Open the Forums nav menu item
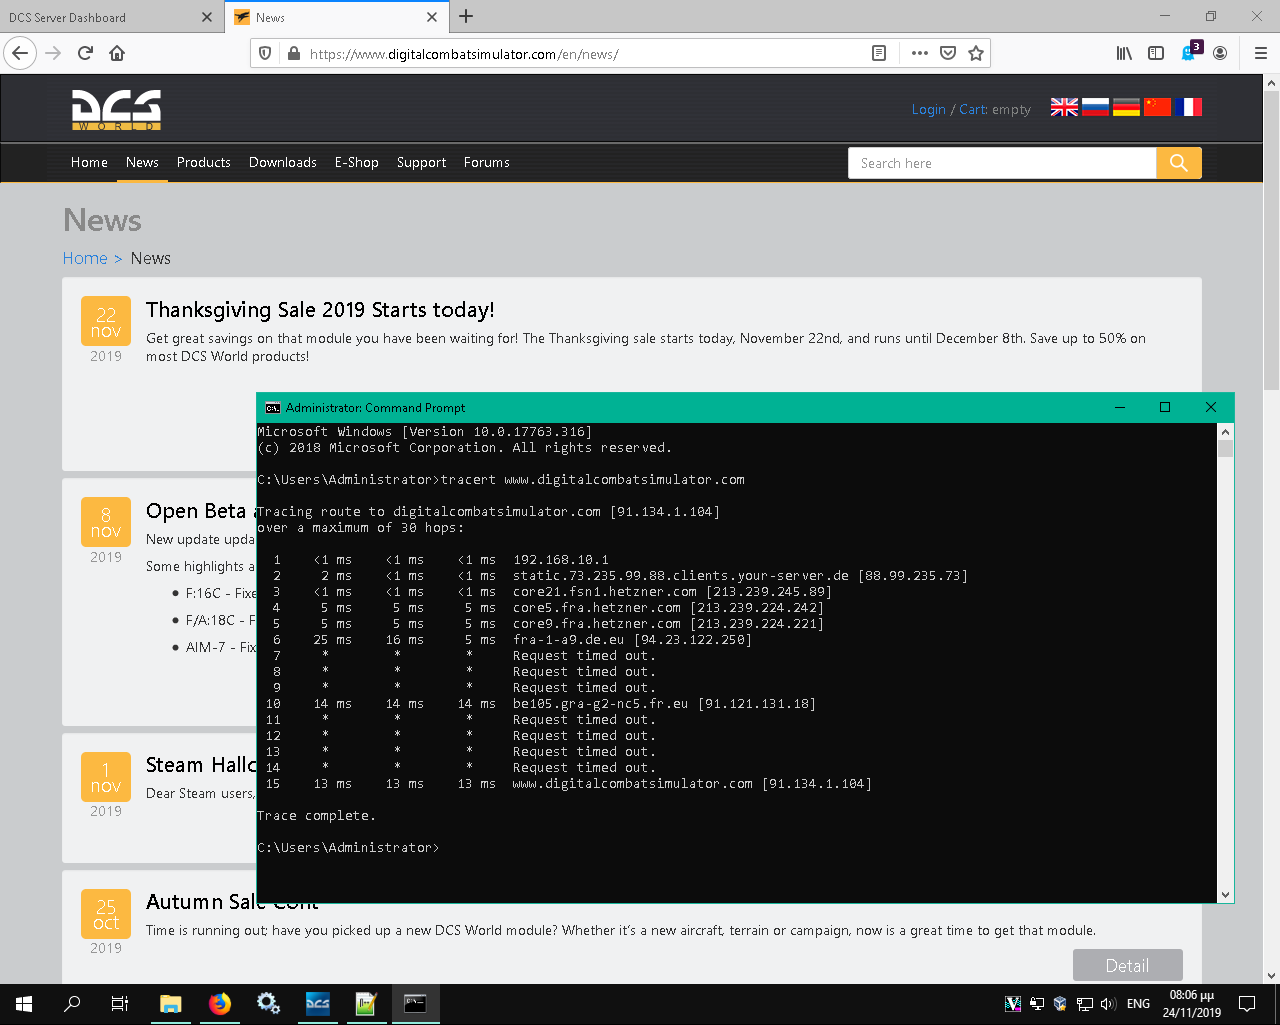Screen dimensions: 1280x1025 (487, 162)
